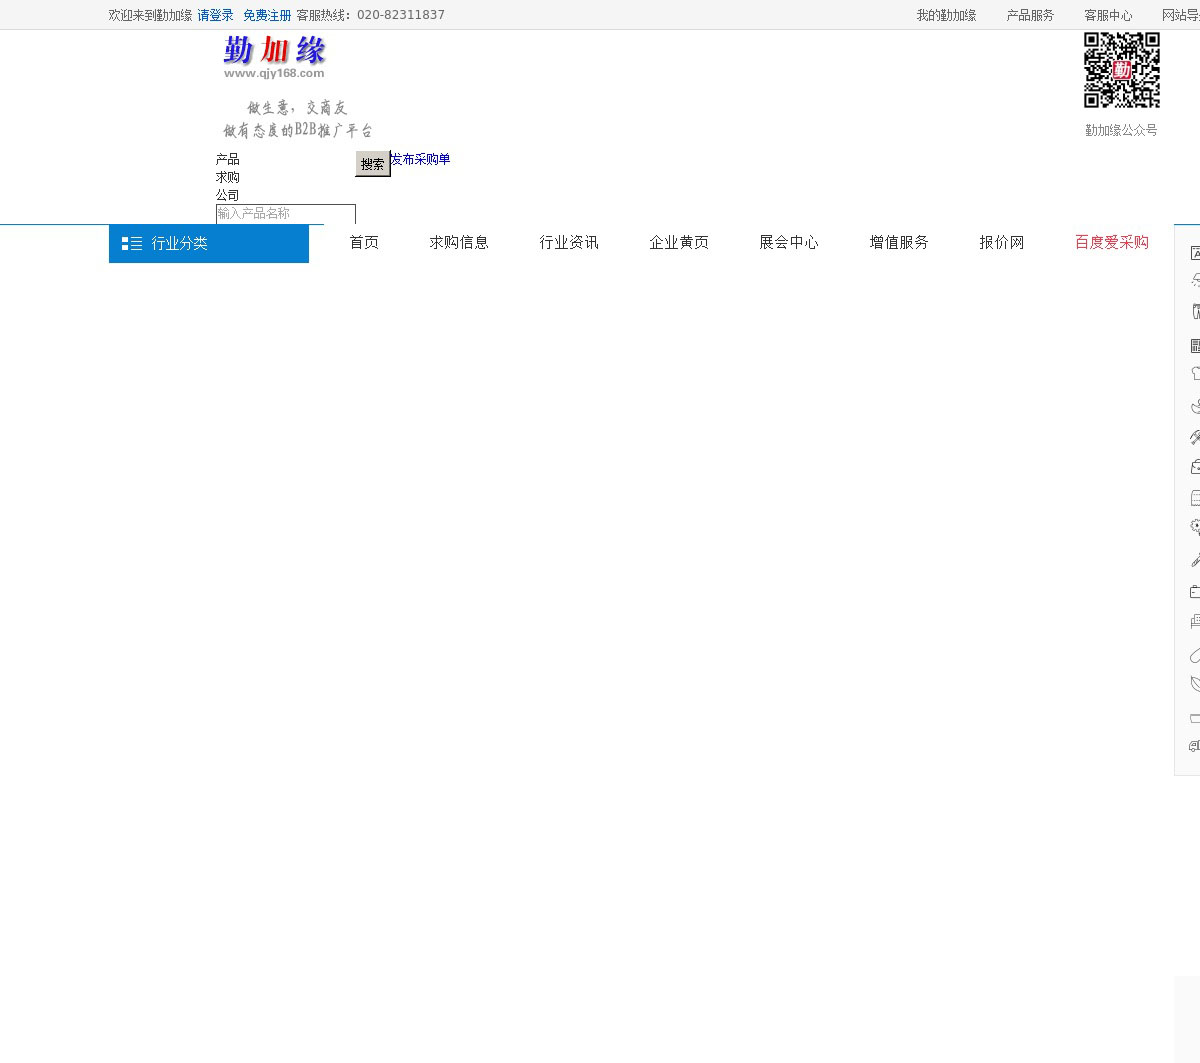Select the 求购 search type option
This screenshot has height=1063, width=1200.
coord(228,177)
